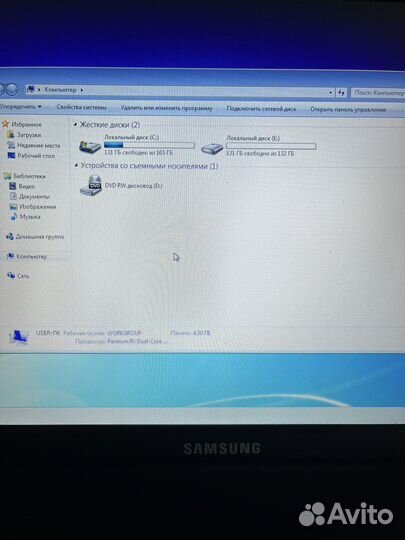Select Домашняя группа in navigation pane
This screenshot has height=540, width=405.
[x=40, y=237]
